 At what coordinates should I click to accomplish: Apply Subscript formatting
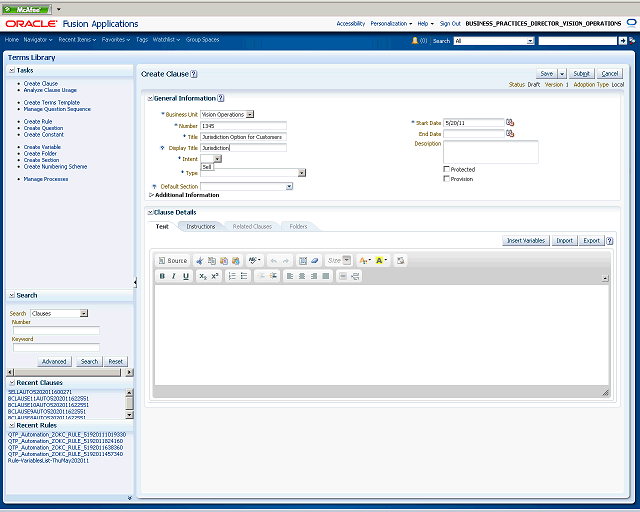(x=203, y=276)
